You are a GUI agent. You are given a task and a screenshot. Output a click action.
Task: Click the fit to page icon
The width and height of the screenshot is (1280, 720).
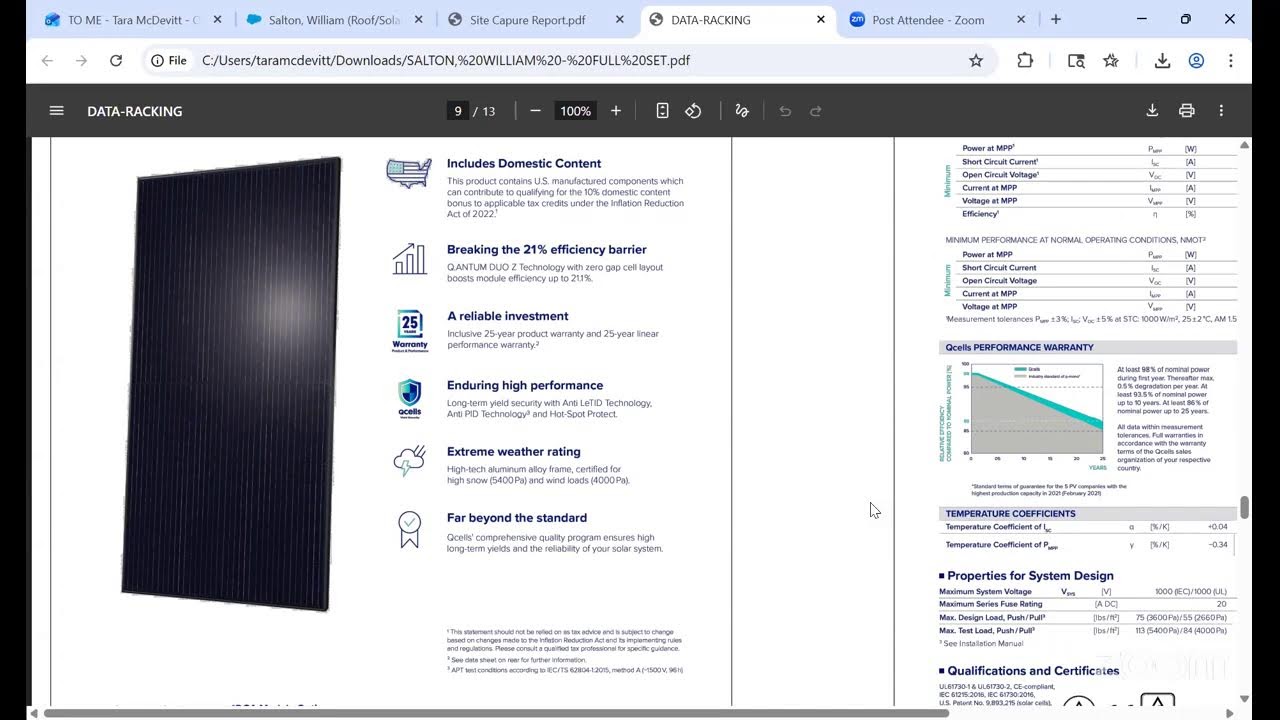(x=662, y=111)
